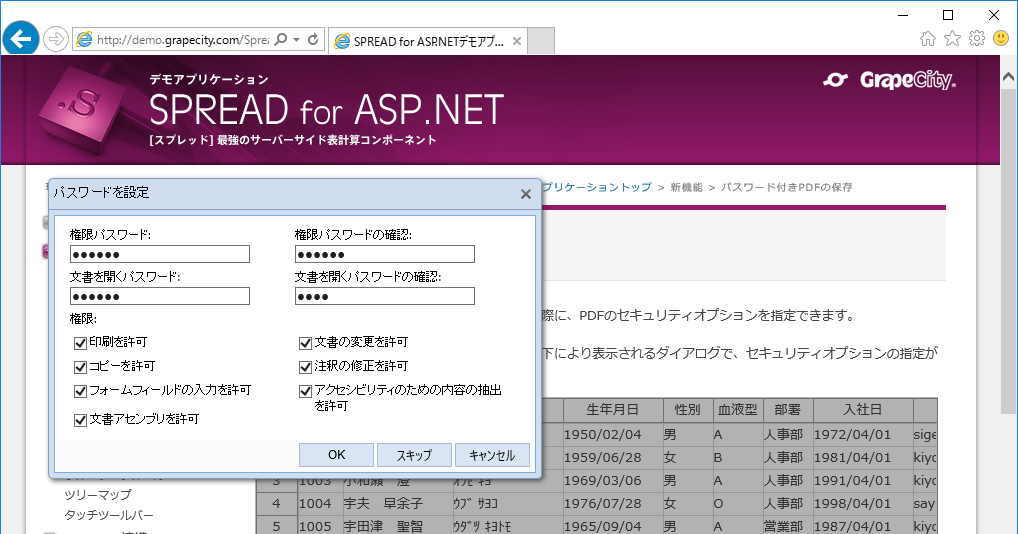Open ツリーマップ in the sidebar
1018x534 pixels.
pyautogui.click(x=97, y=494)
